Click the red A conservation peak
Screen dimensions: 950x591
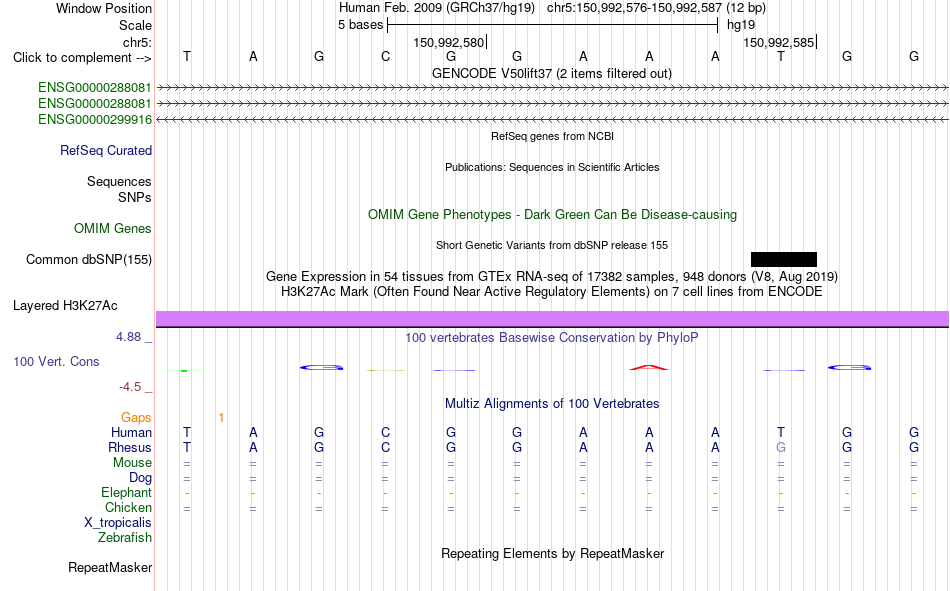[648, 367]
